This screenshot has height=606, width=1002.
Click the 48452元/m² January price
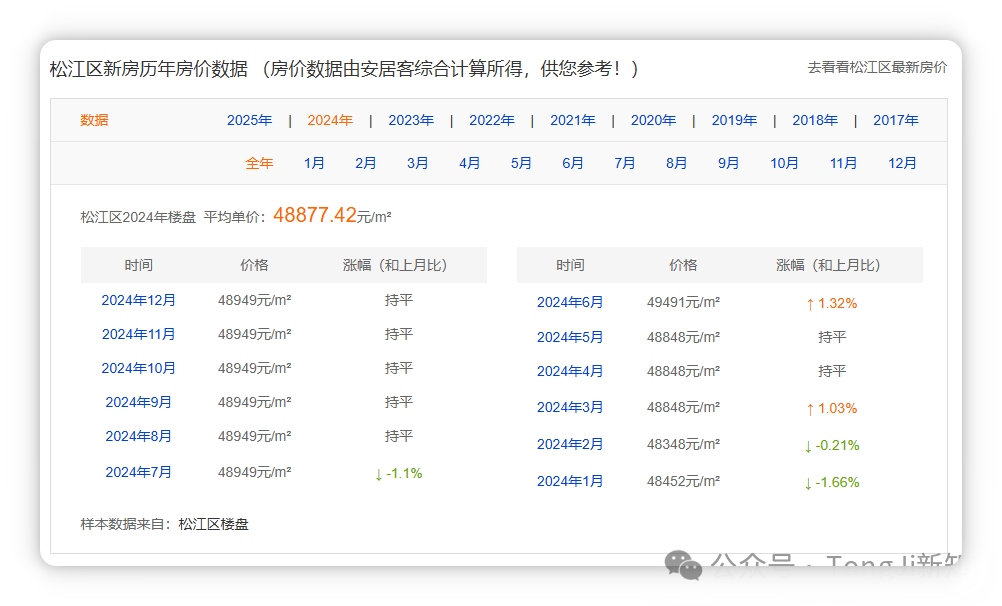click(683, 481)
